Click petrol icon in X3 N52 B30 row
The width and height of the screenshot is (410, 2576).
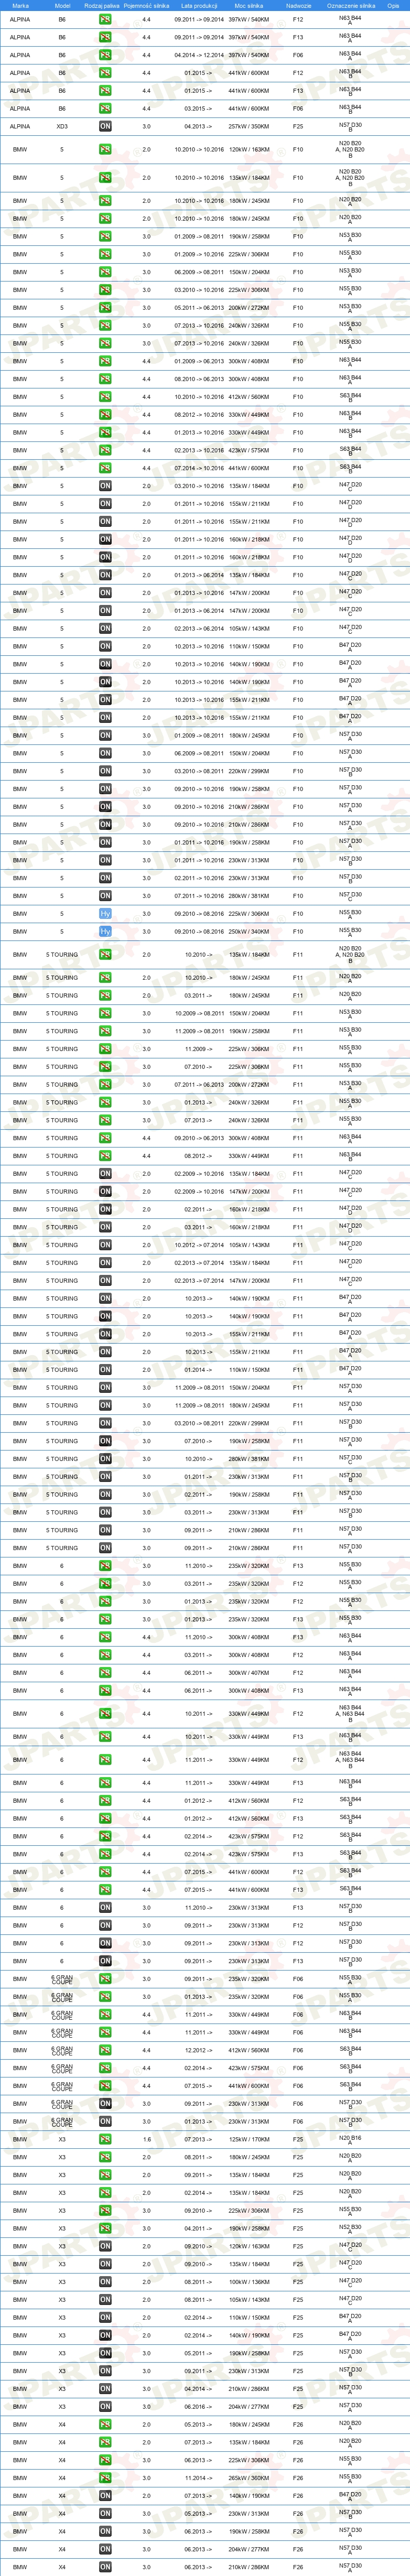click(105, 2229)
